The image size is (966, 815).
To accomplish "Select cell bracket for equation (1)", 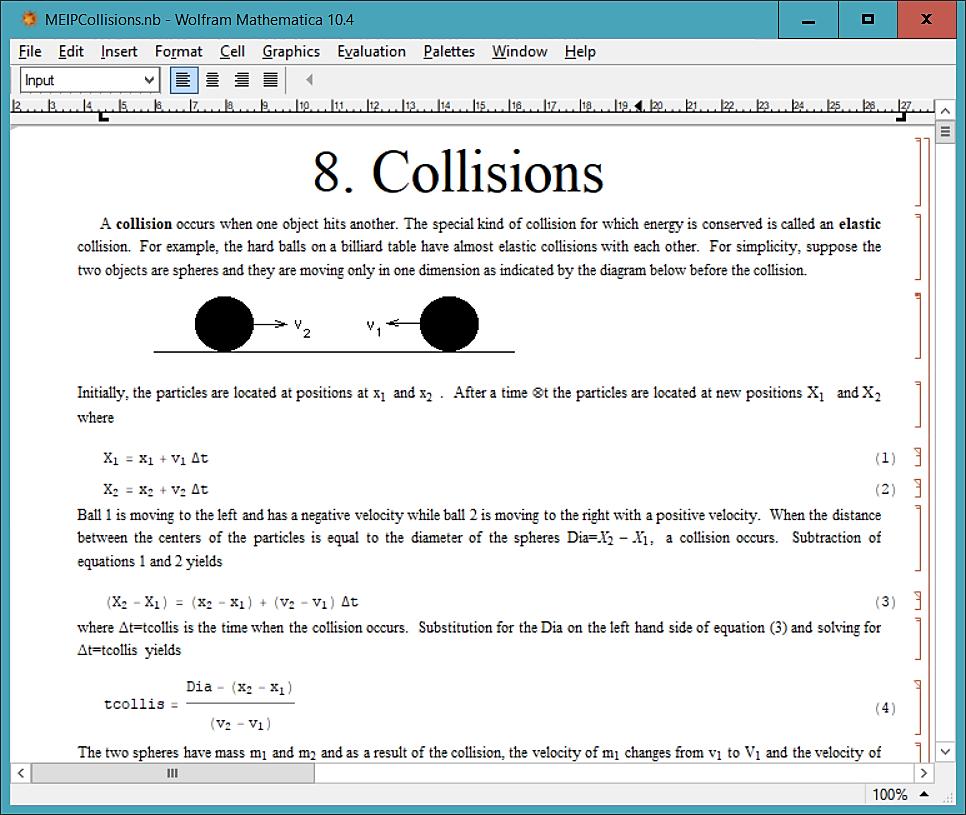I will [x=918, y=457].
